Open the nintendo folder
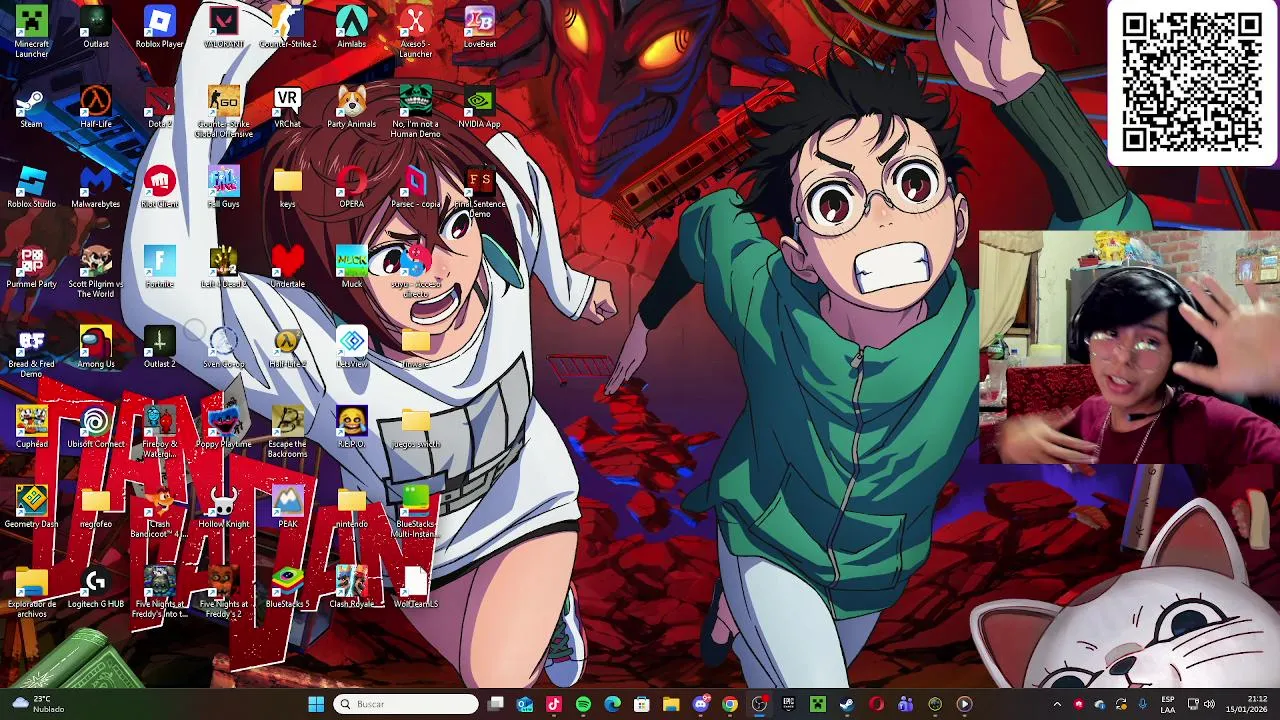The image size is (1280, 720). (x=352, y=508)
